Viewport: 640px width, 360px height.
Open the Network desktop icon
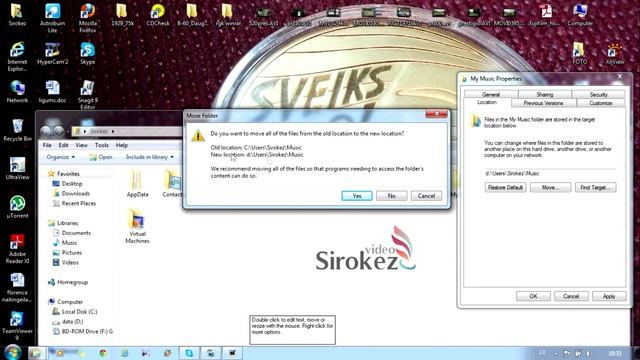click(17, 91)
